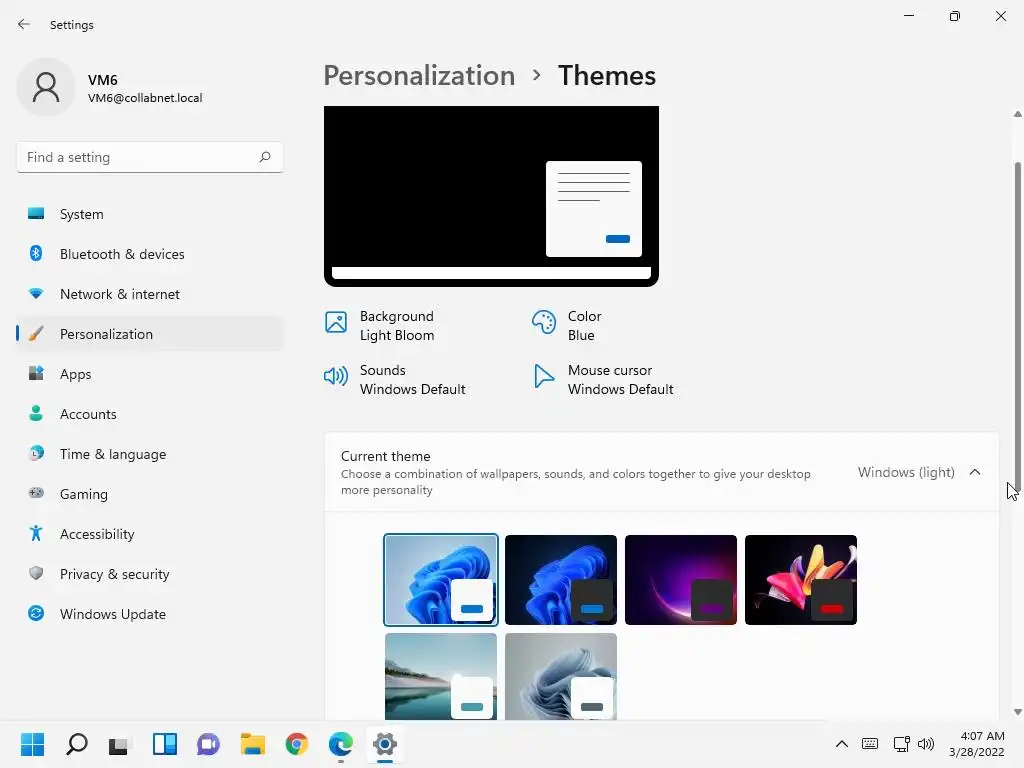Open Apps settings
The image size is (1024, 768).
click(150, 374)
